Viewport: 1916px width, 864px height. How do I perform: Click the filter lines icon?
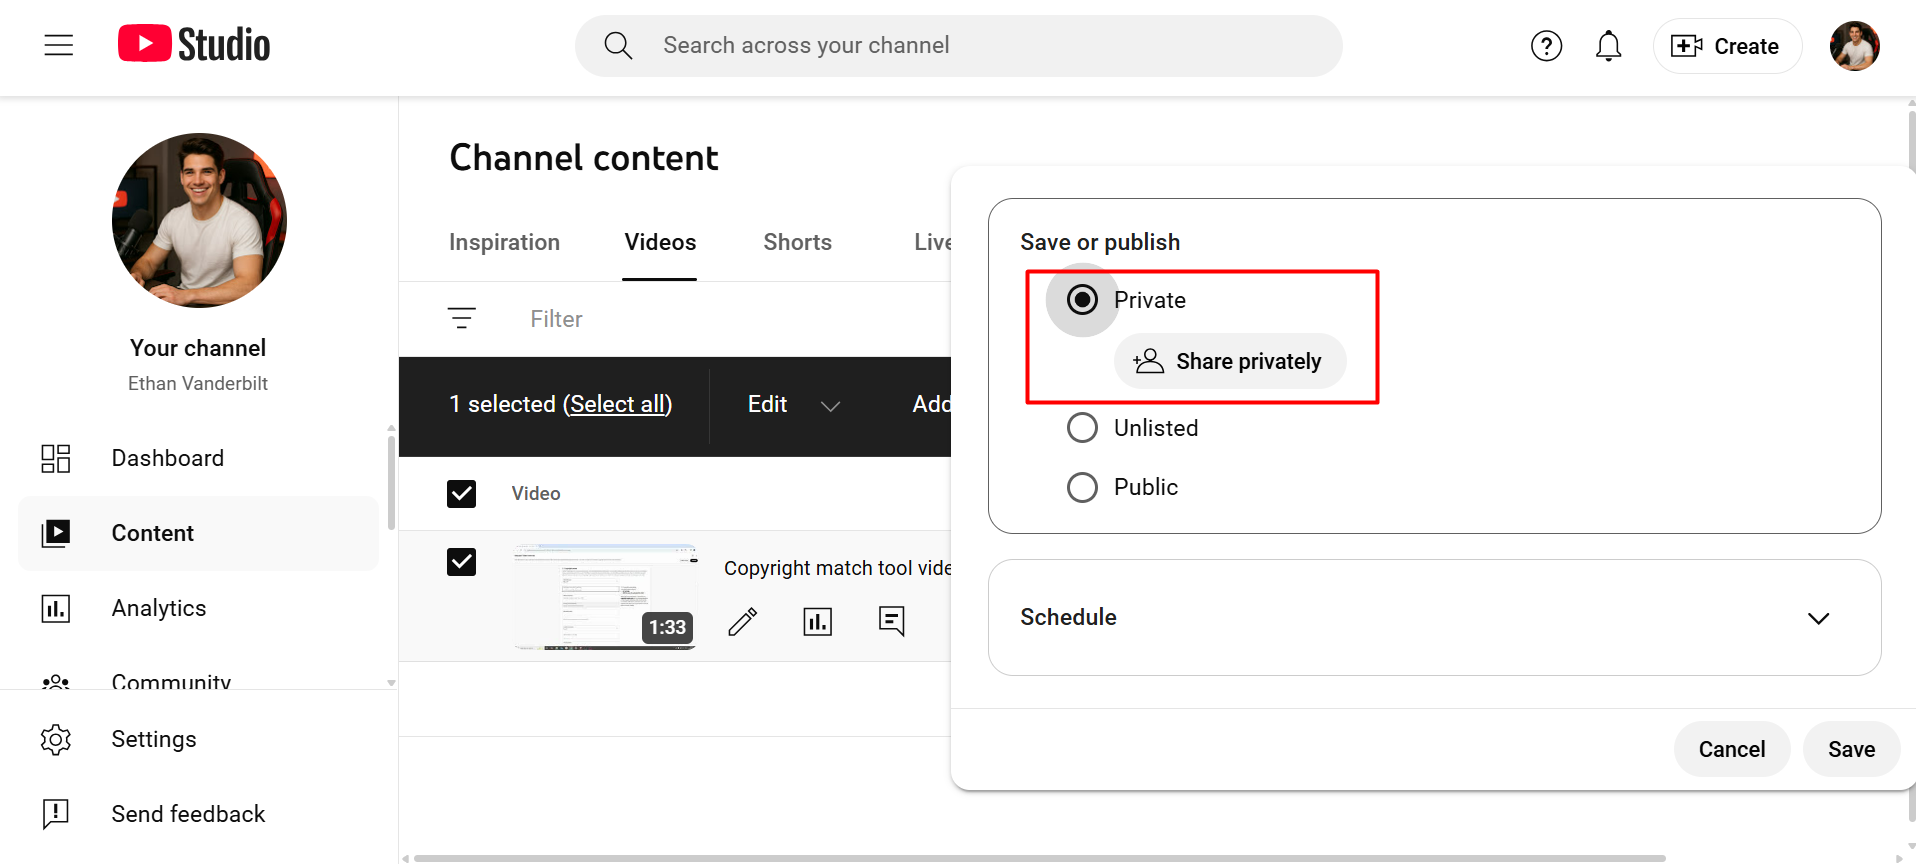461,319
